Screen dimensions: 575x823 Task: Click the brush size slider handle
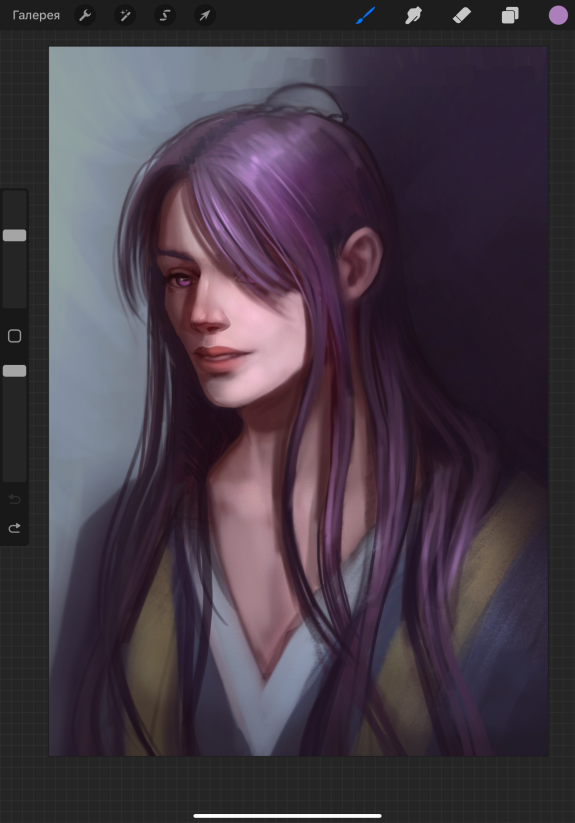(x=15, y=235)
